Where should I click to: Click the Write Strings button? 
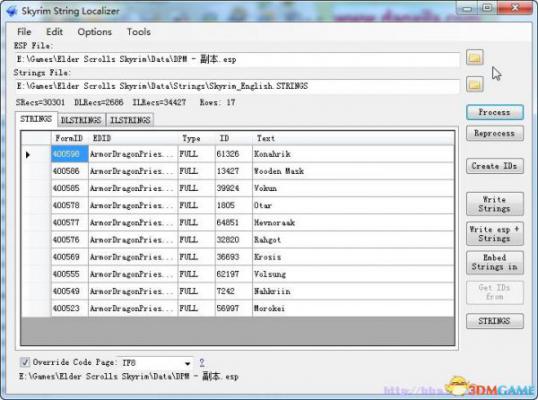[x=494, y=204]
